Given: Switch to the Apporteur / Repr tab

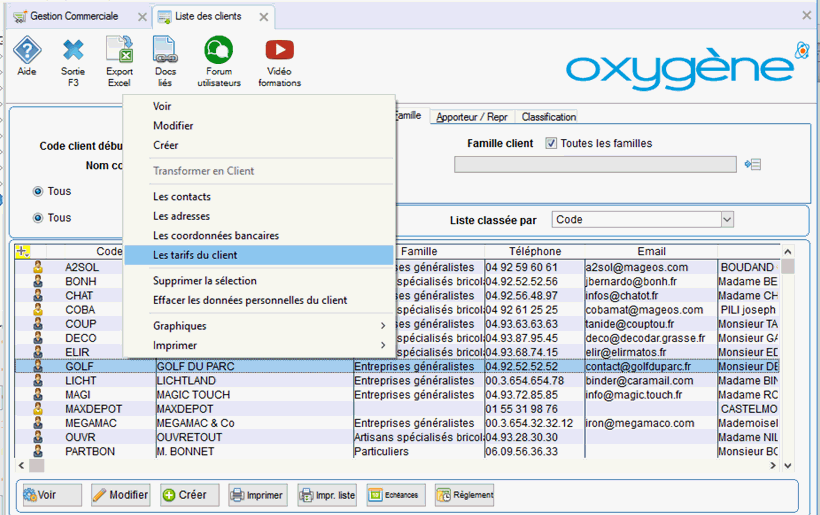Looking at the screenshot, I should click(x=472, y=117).
